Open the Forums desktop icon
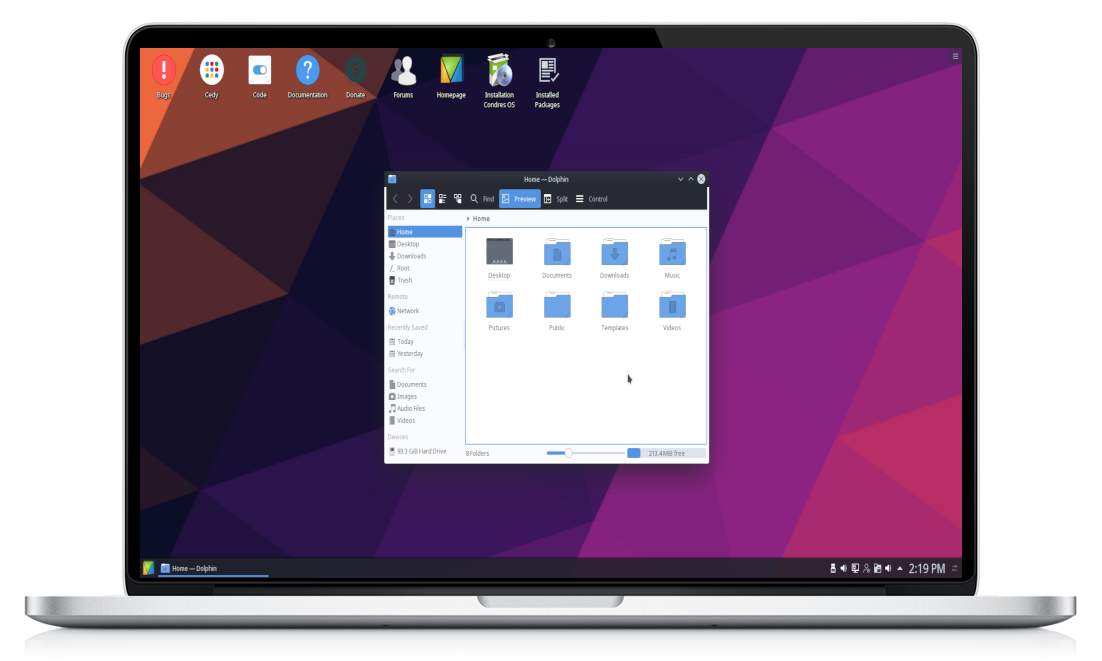The image size is (1102, 661). tap(403, 77)
